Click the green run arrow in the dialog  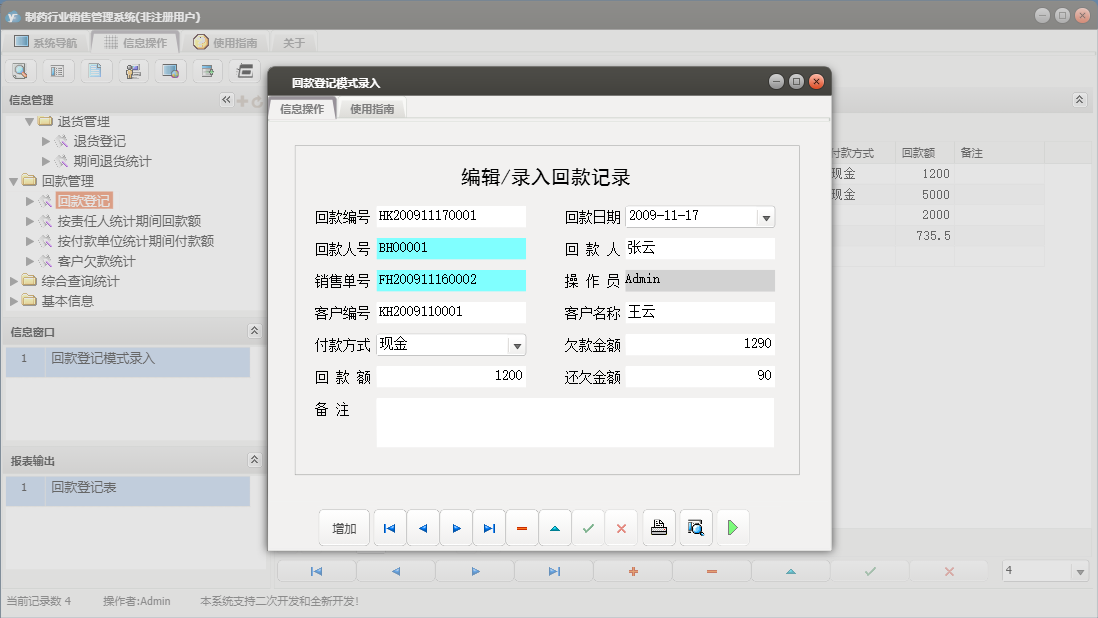click(x=732, y=527)
